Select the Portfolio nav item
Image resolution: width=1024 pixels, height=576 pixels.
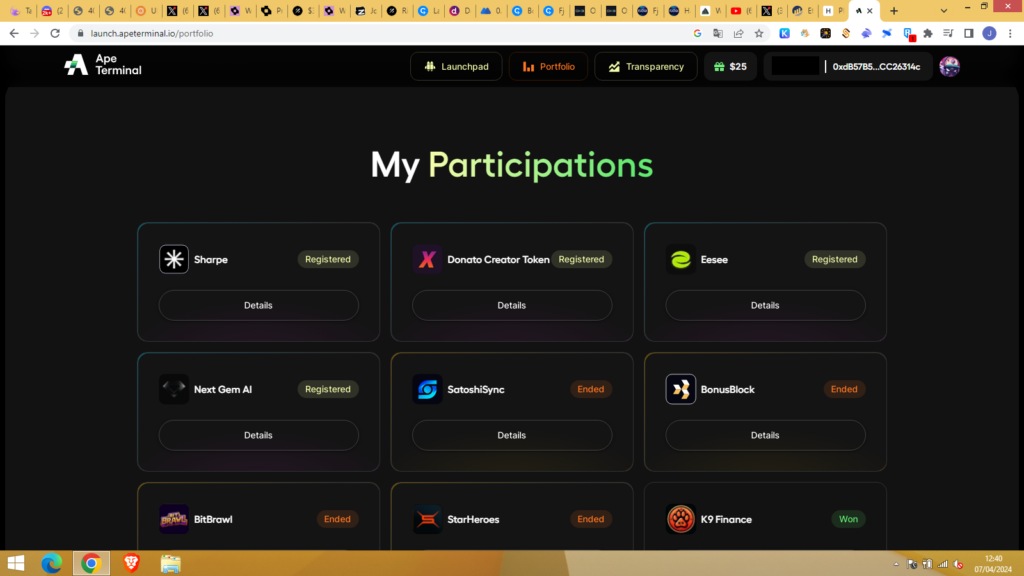(549, 67)
